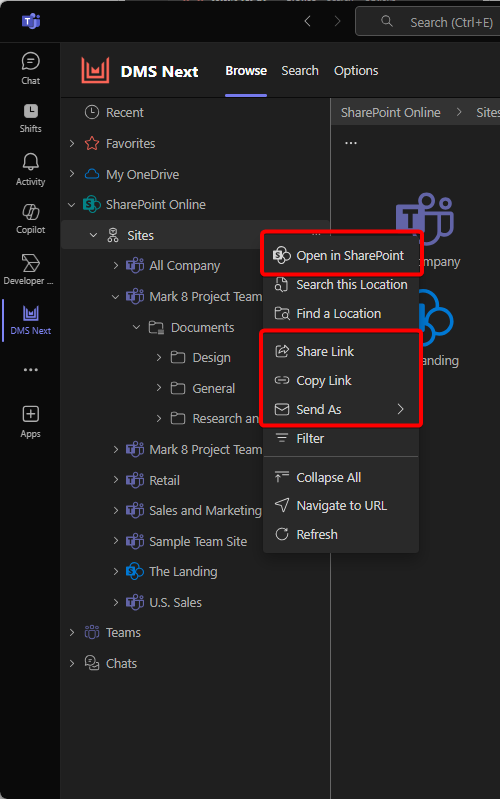
Task: Choose Collapse All menu item
Action: (341, 477)
